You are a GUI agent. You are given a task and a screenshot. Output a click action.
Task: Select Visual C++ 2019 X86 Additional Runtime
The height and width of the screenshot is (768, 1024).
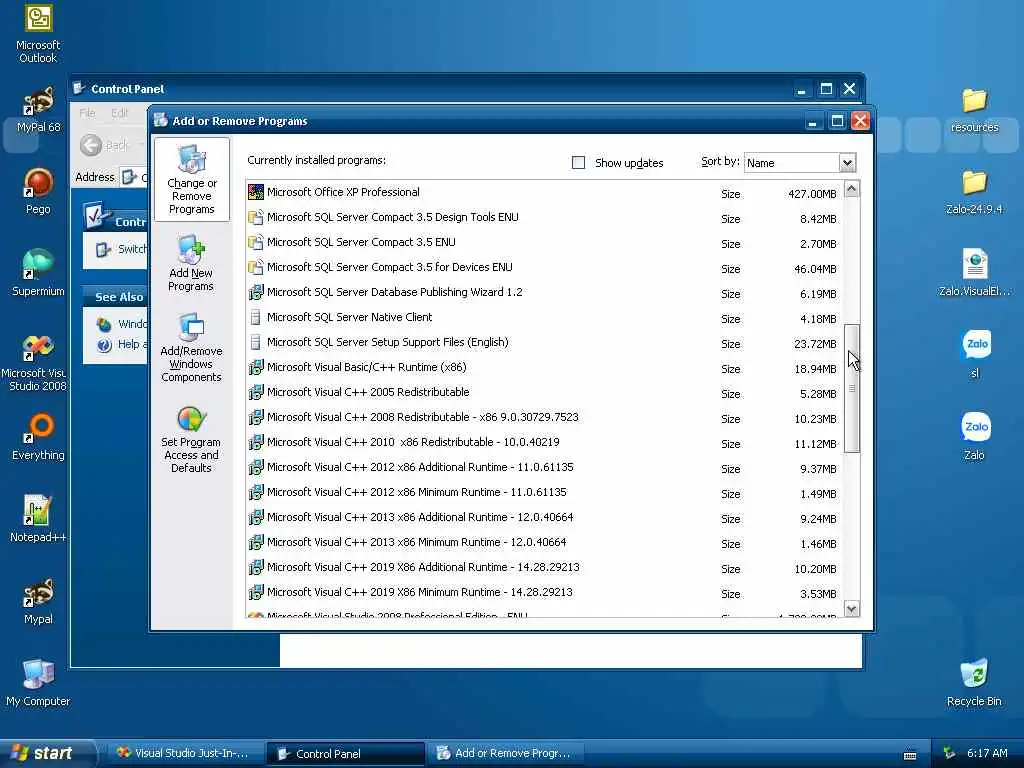(545, 568)
